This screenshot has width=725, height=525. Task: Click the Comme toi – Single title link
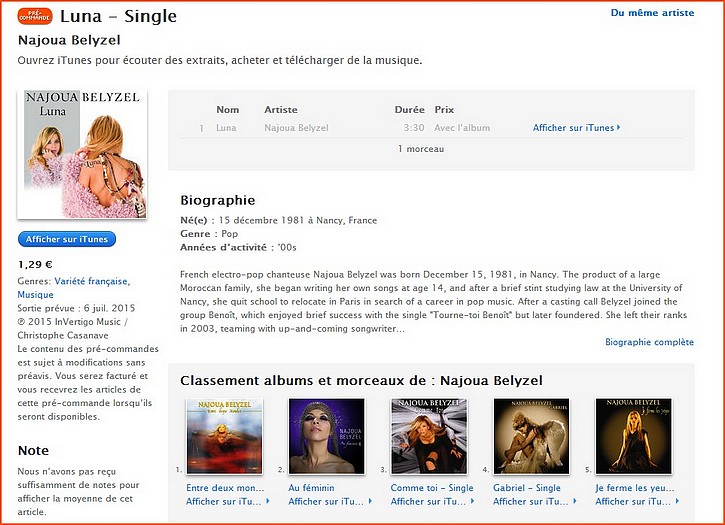(432, 488)
